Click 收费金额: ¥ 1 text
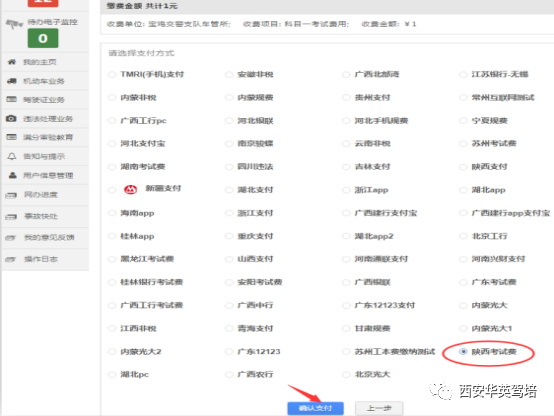This screenshot has width=554, height=416. pyautogui.click(x=389, y=24)
